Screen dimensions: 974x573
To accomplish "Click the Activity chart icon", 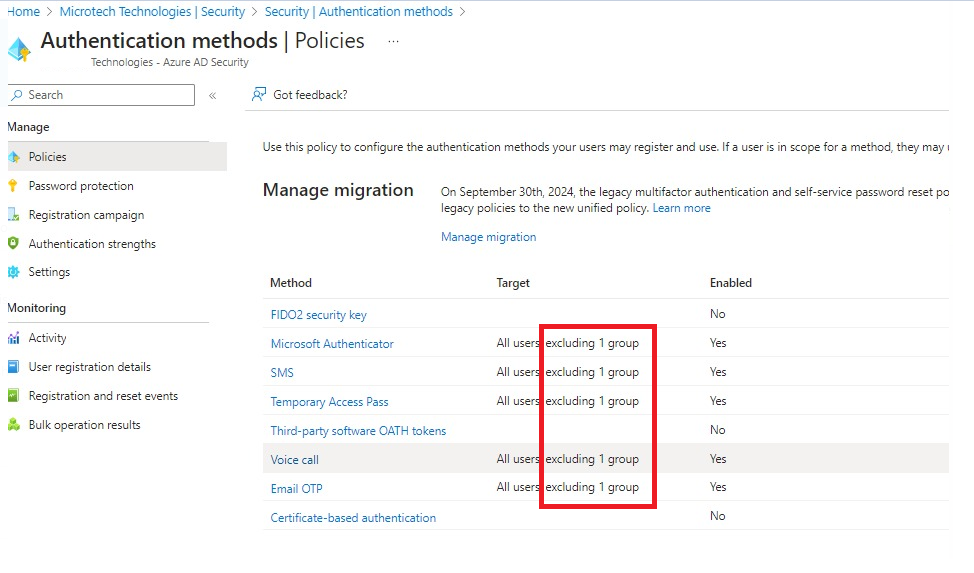I will pos(13,338).
